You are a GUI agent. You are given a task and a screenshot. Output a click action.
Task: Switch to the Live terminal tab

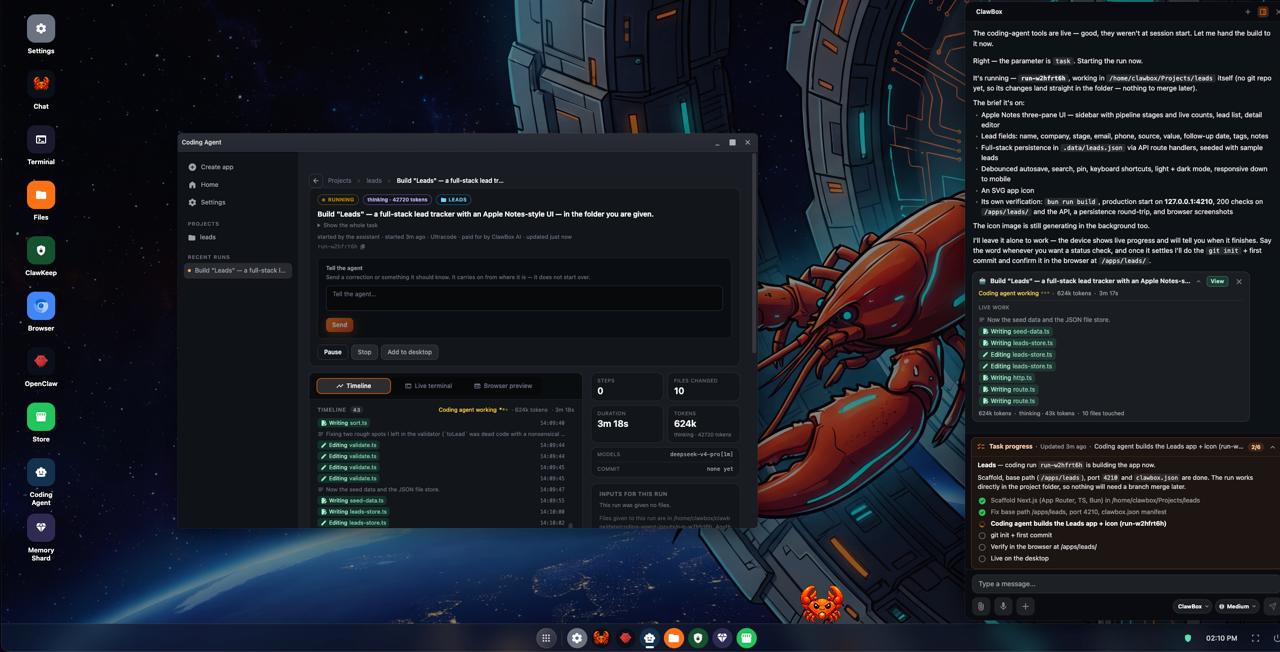pos(428,386)
